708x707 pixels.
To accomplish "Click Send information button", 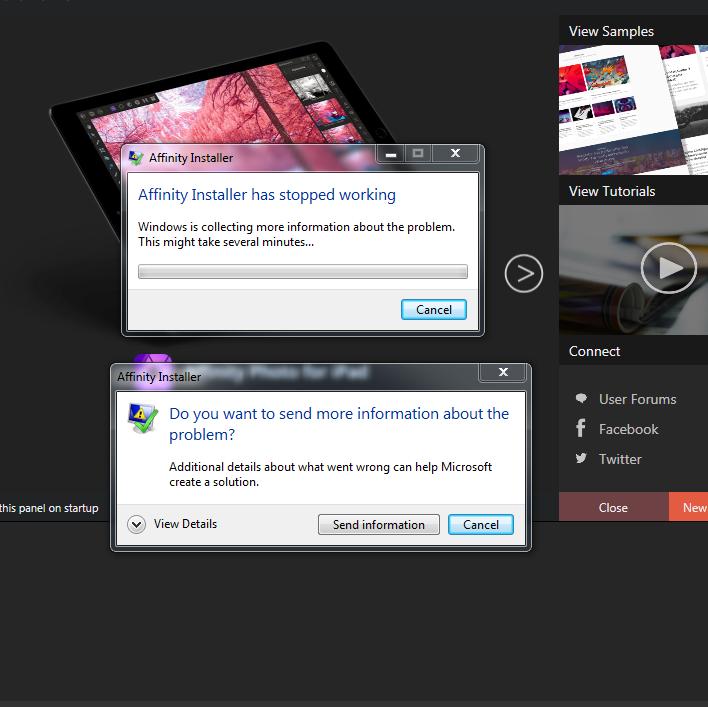I will pos(378,525).
